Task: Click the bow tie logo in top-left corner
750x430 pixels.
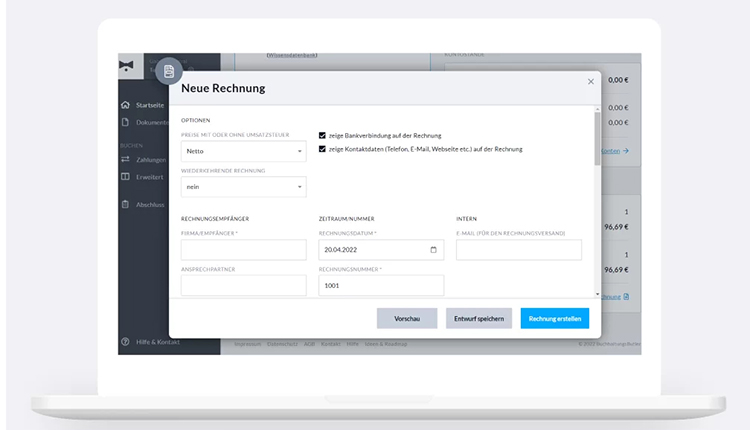Action: coord(125,66)
